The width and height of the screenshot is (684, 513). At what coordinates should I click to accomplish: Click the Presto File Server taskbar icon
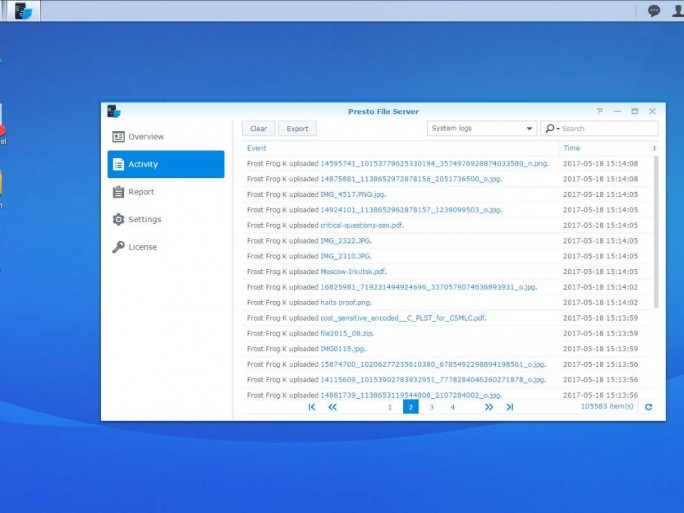coord(23,10)
